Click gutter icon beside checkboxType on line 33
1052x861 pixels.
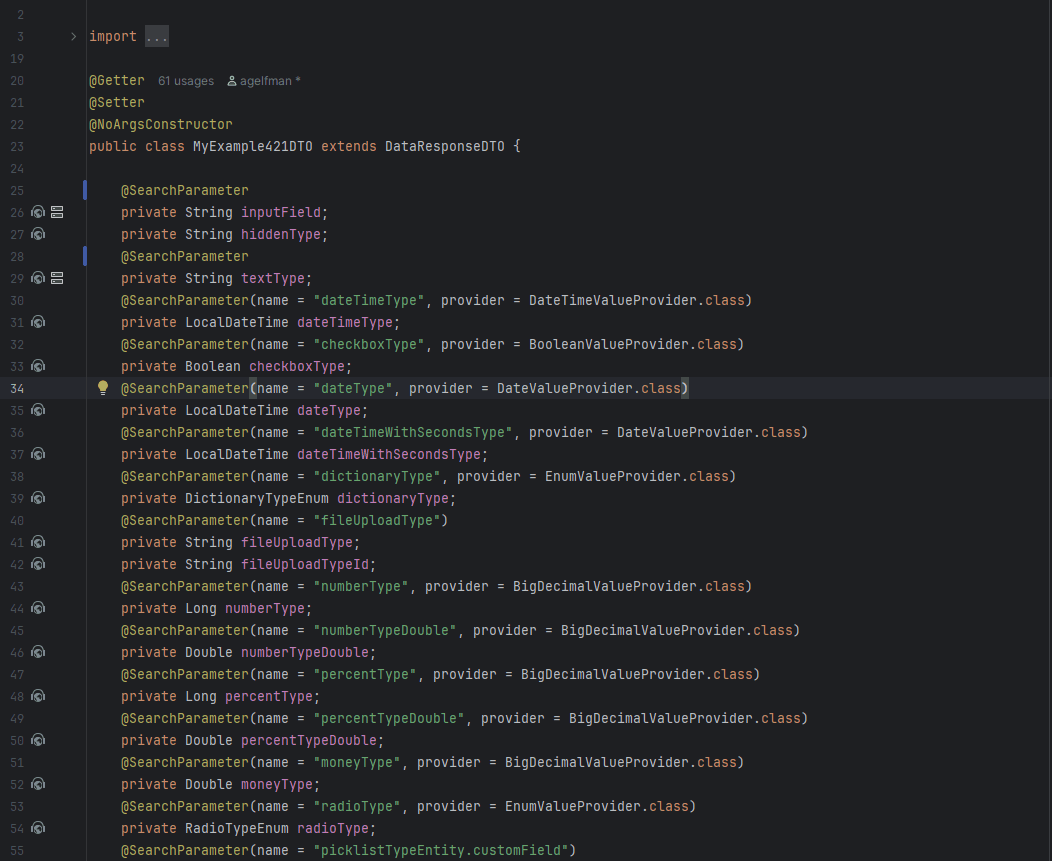click(x=38, y=366)
